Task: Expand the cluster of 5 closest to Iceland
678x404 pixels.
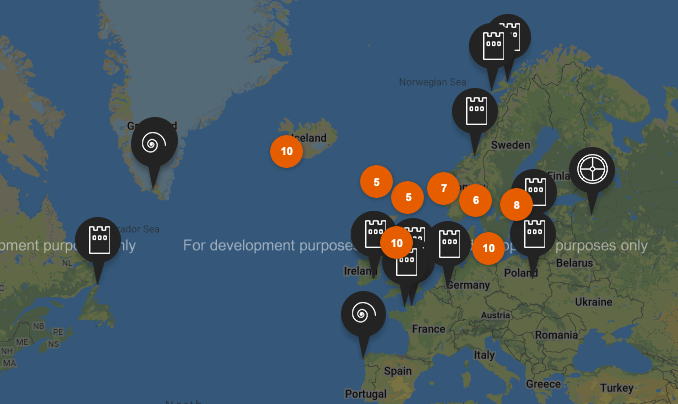Action: (377, 182)
